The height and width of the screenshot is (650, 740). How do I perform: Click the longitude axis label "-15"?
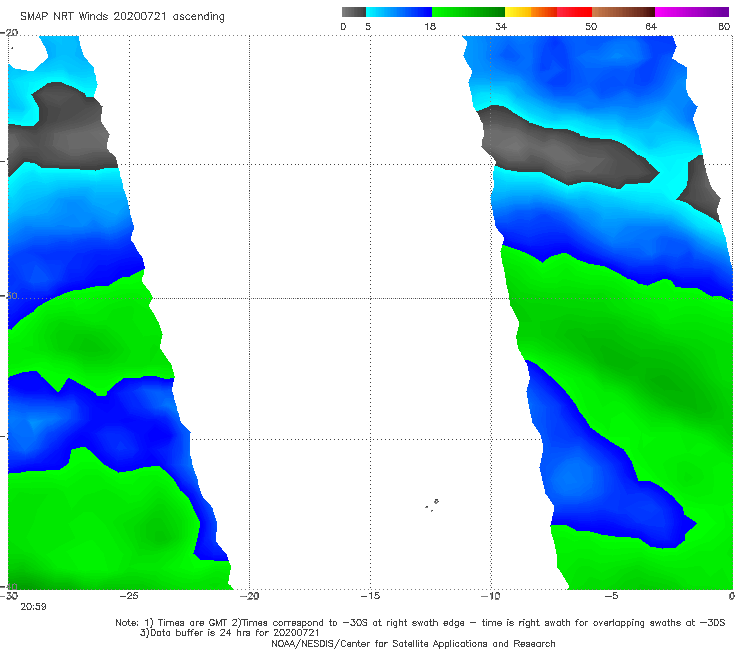[370, 596]
